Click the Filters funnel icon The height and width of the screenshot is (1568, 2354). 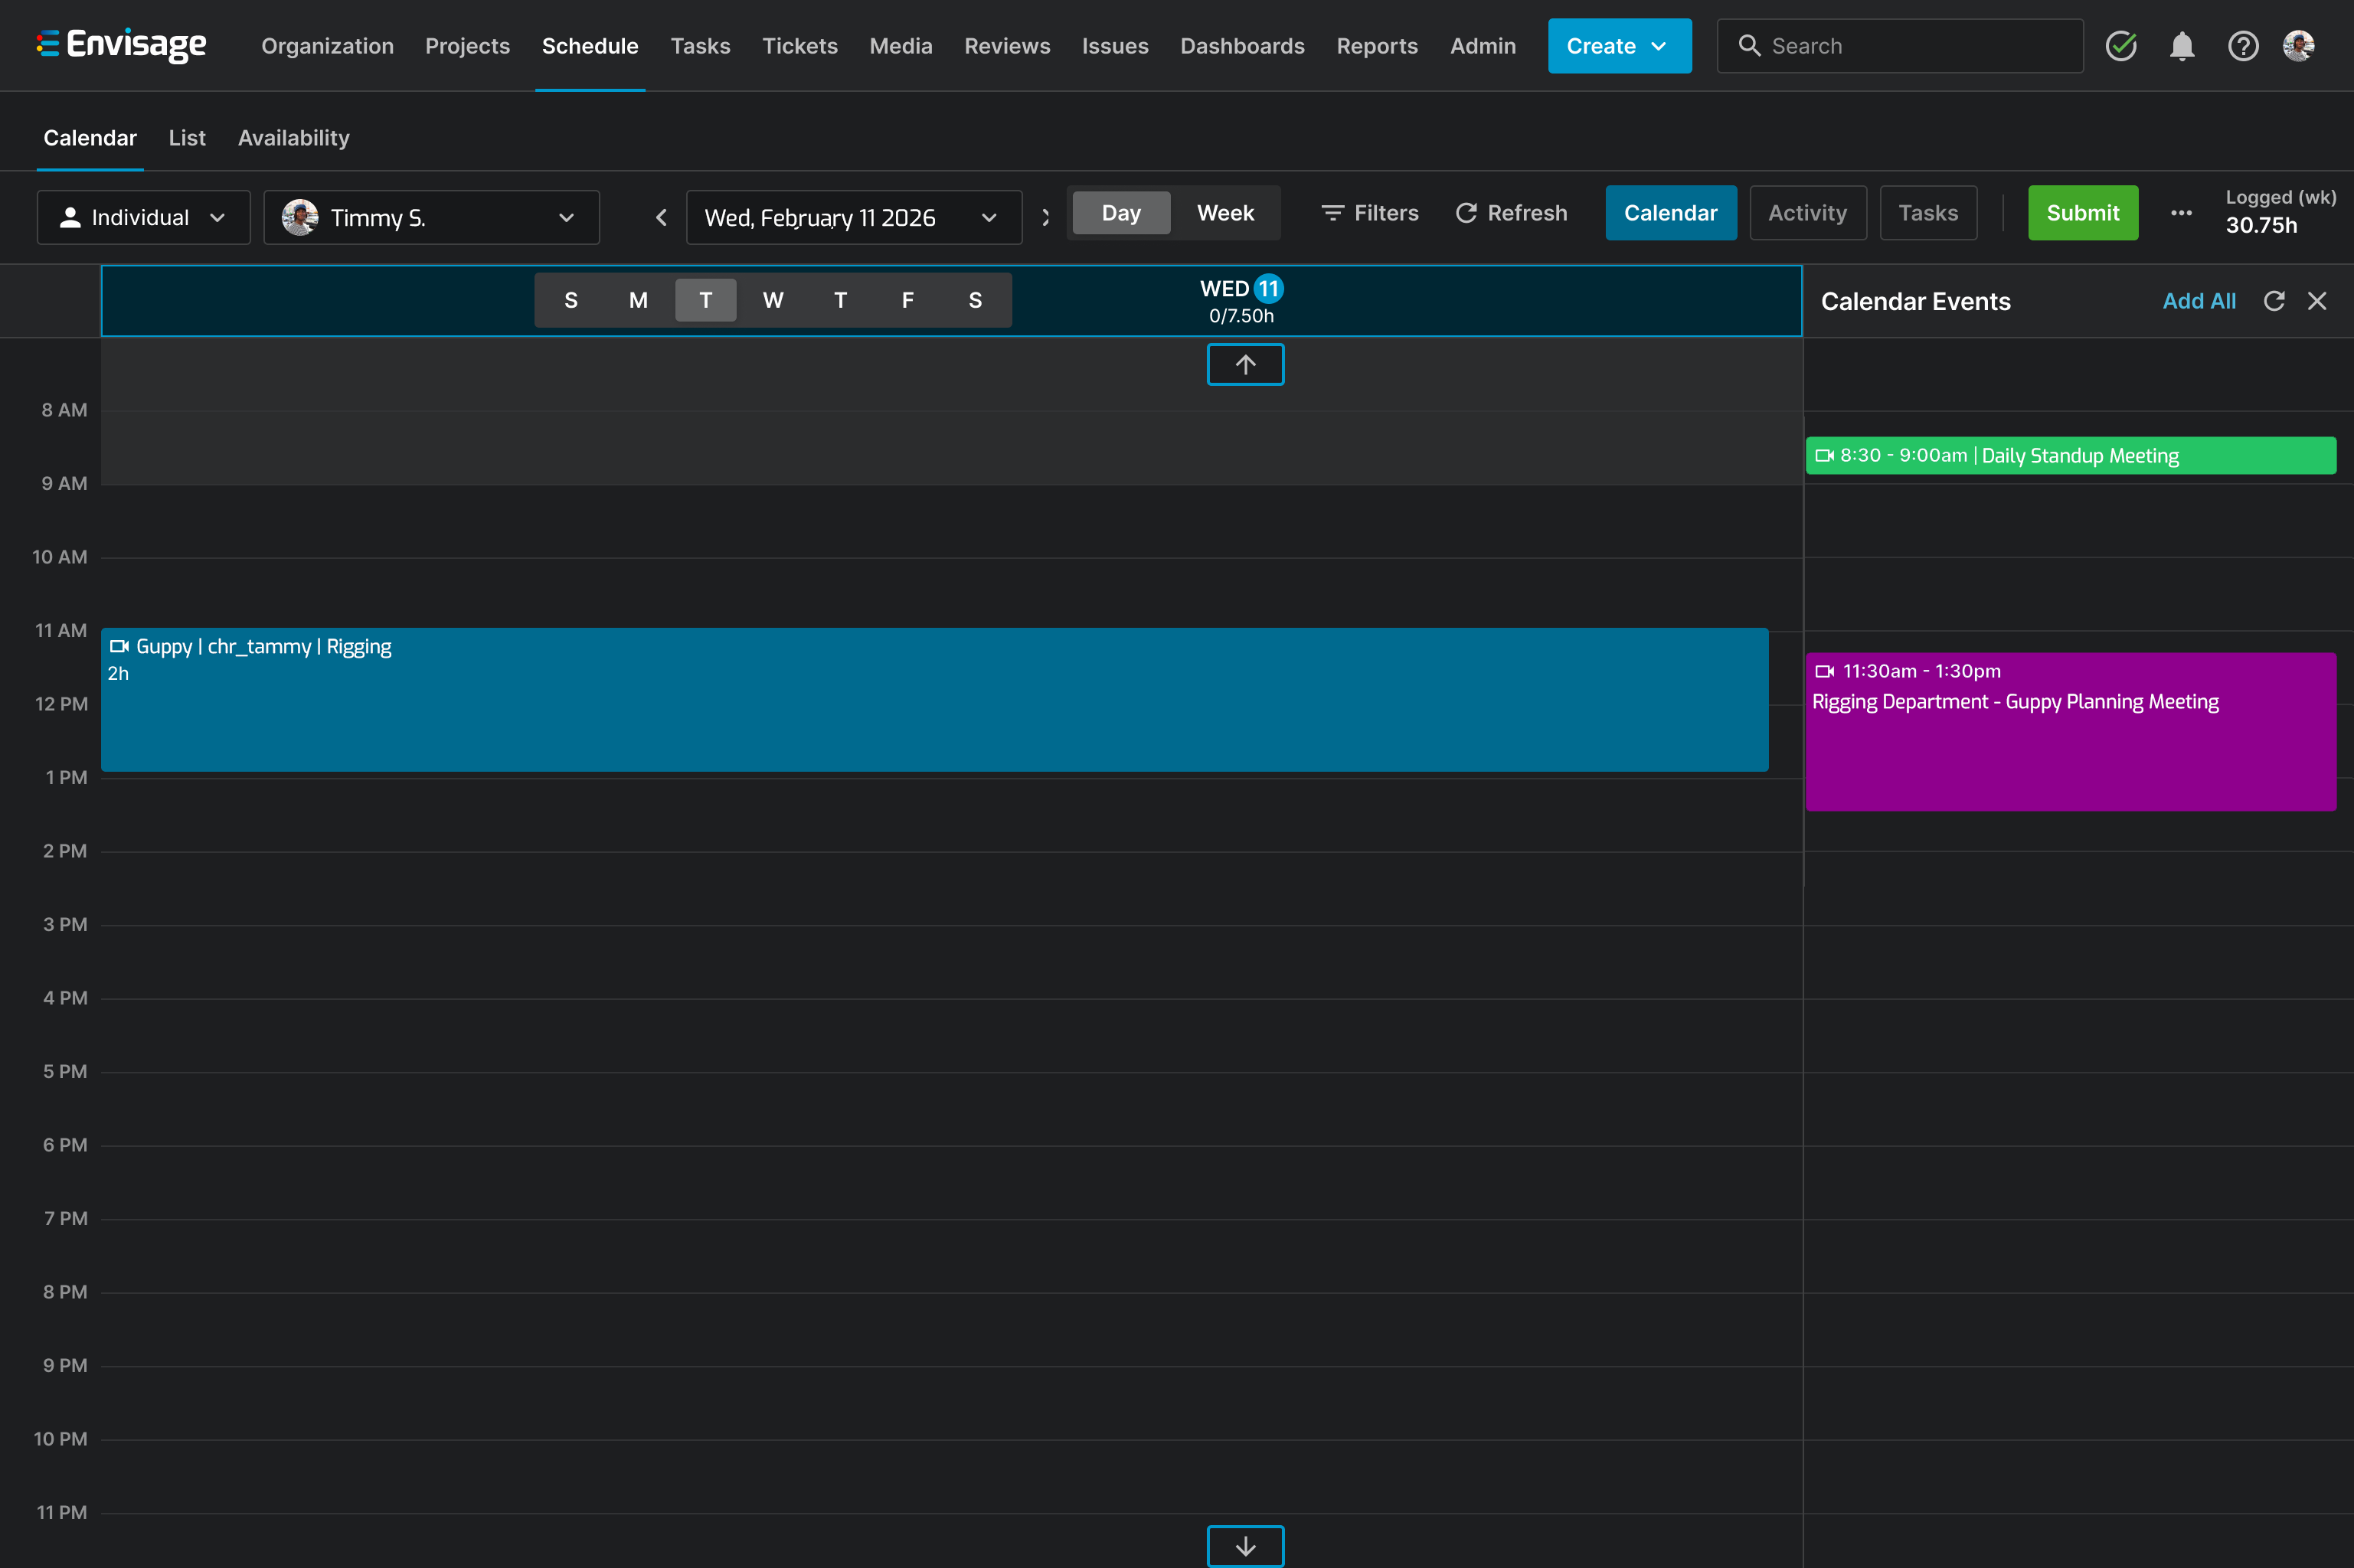pos(1333,212)
